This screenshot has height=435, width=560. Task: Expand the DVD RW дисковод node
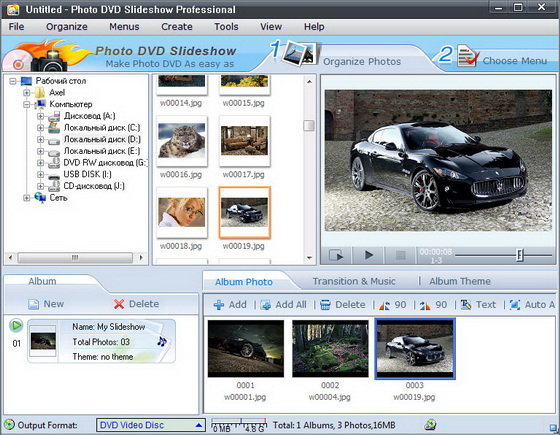point(40,163)
